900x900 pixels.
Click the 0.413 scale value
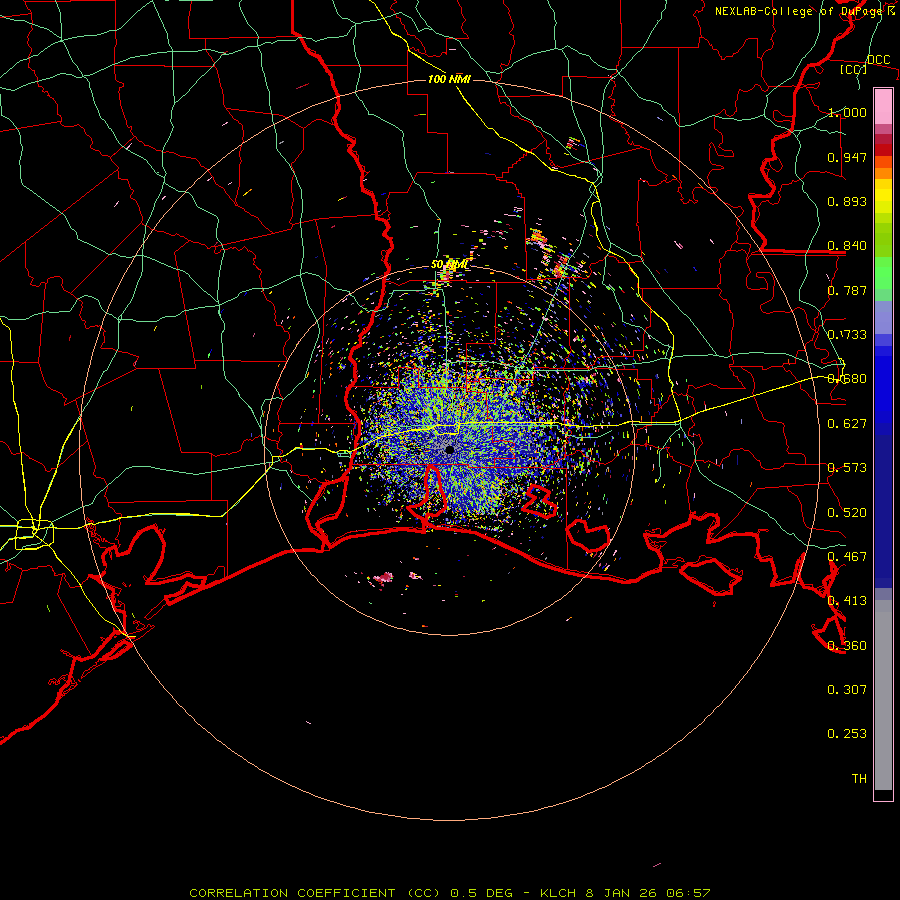(x=847, y=601)
